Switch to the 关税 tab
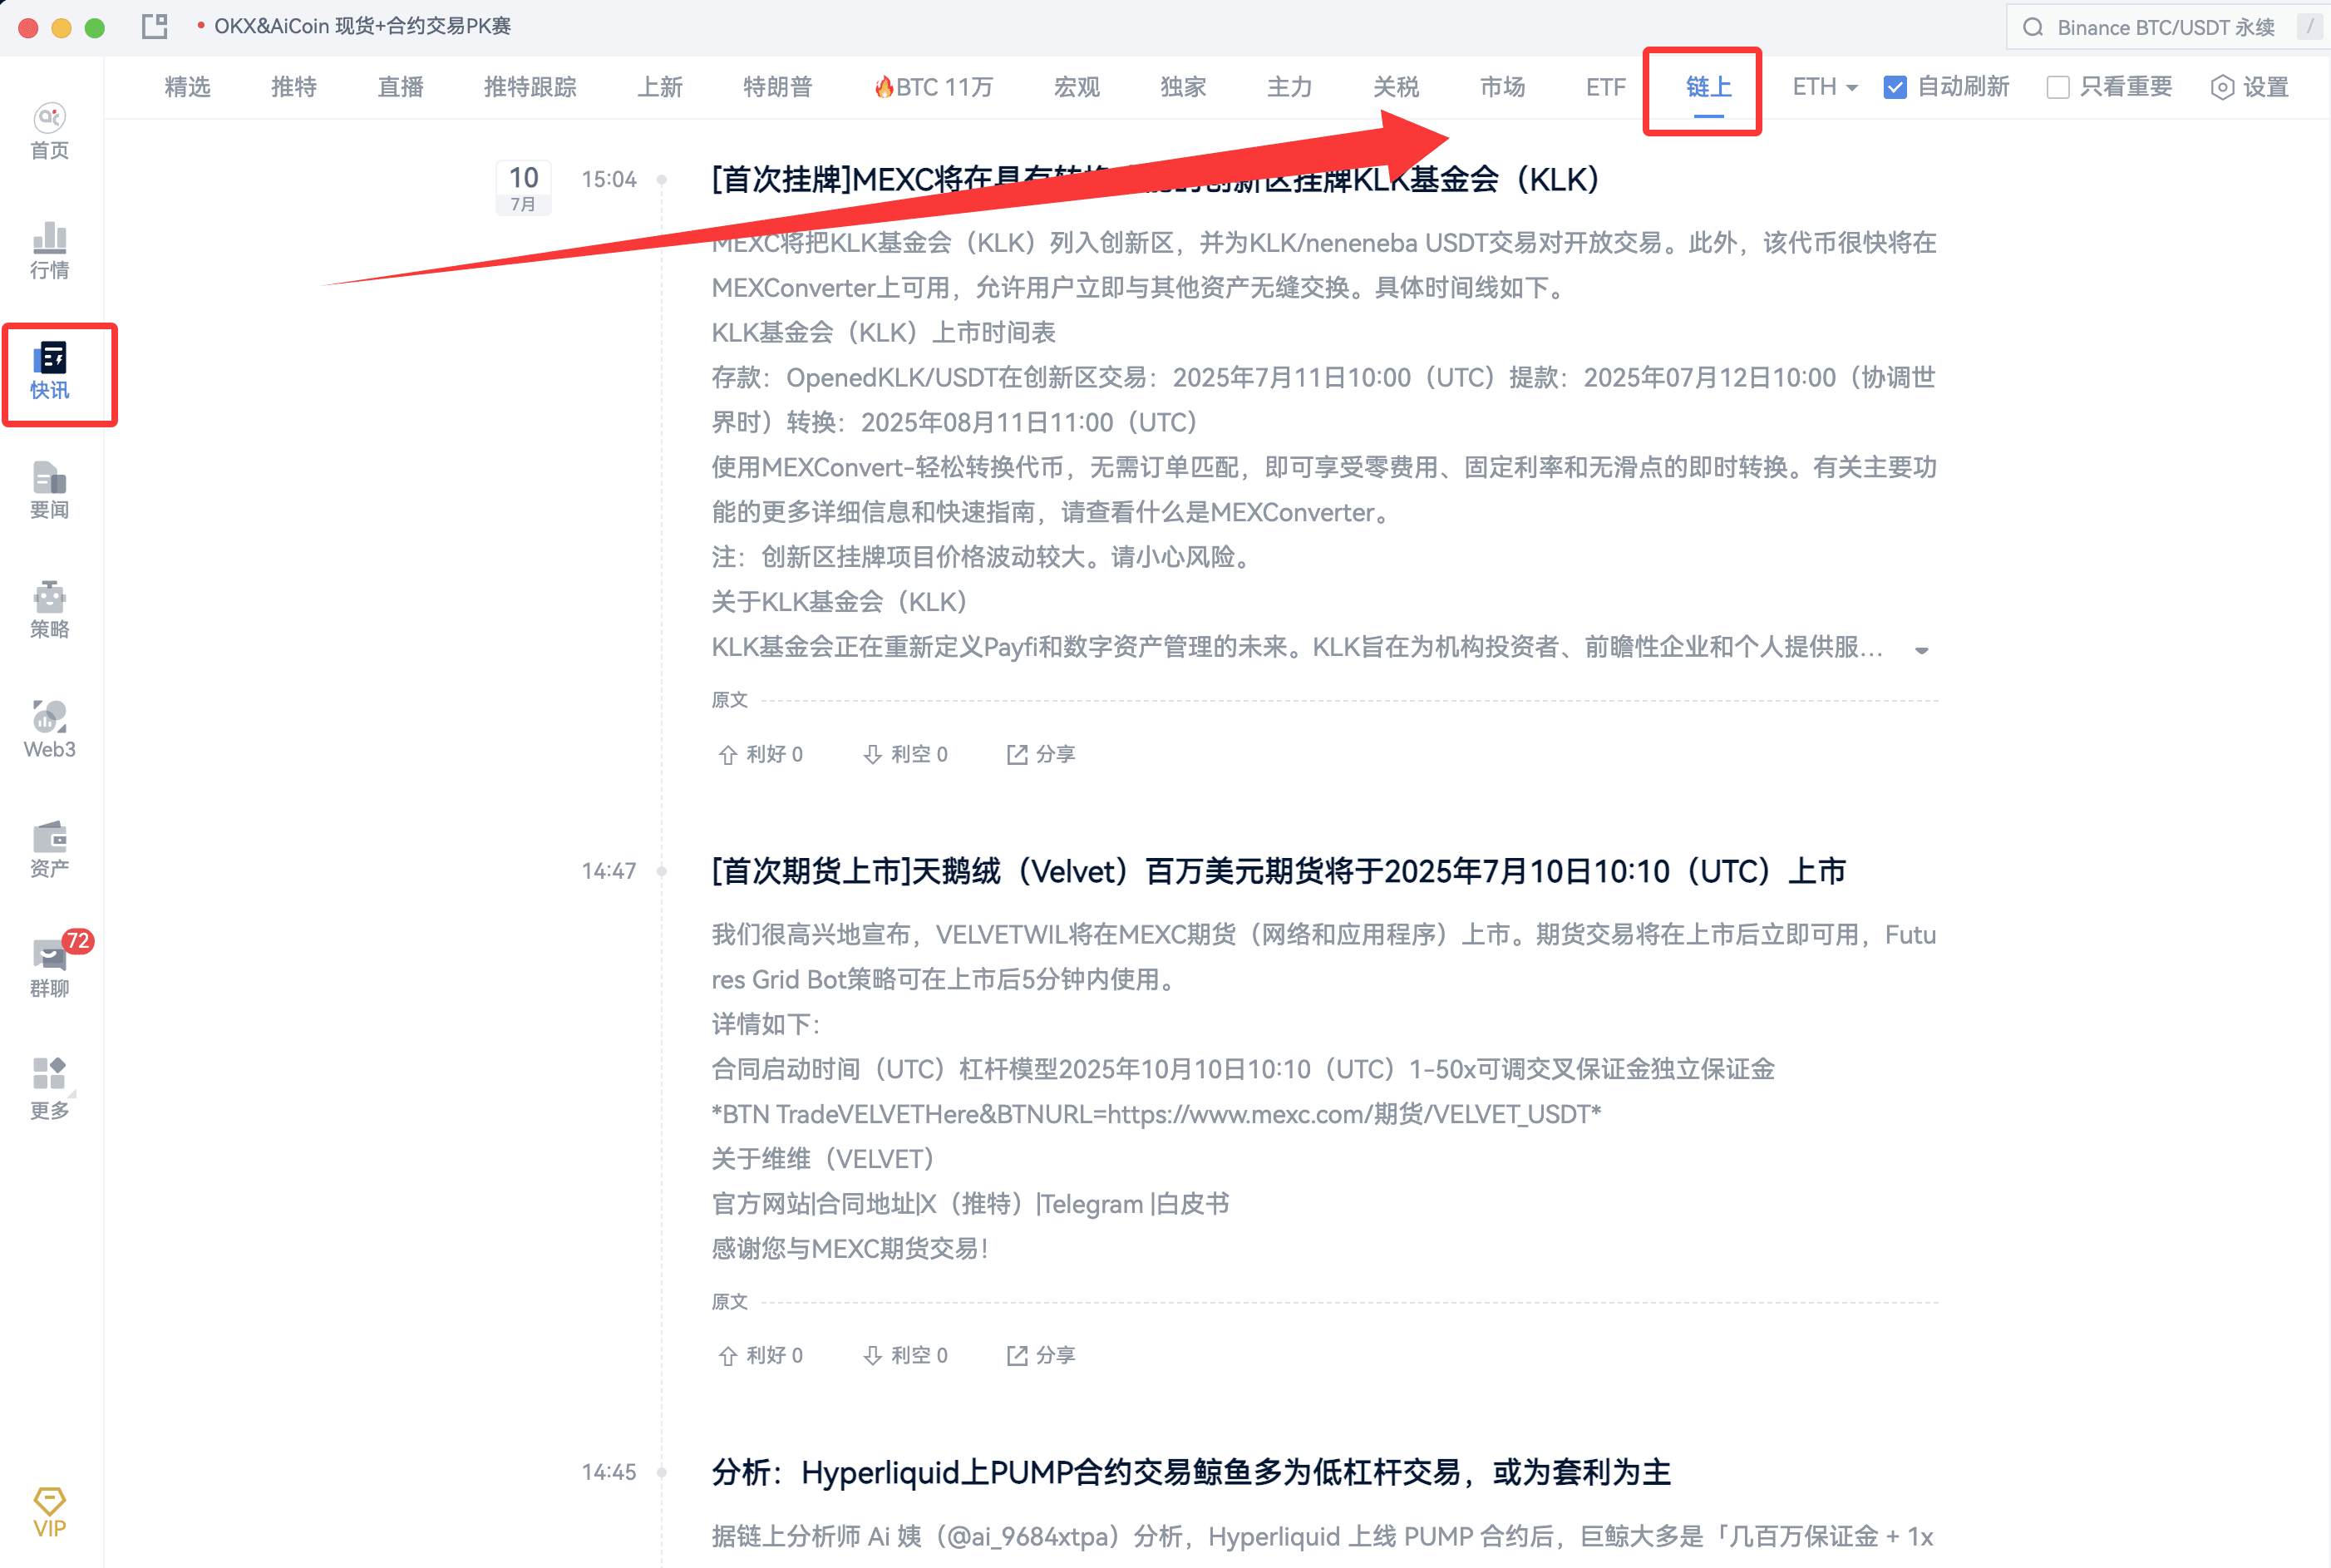Viewport: 2331px width, 1568px height. pyautogui.click(x=1396, y=87)
